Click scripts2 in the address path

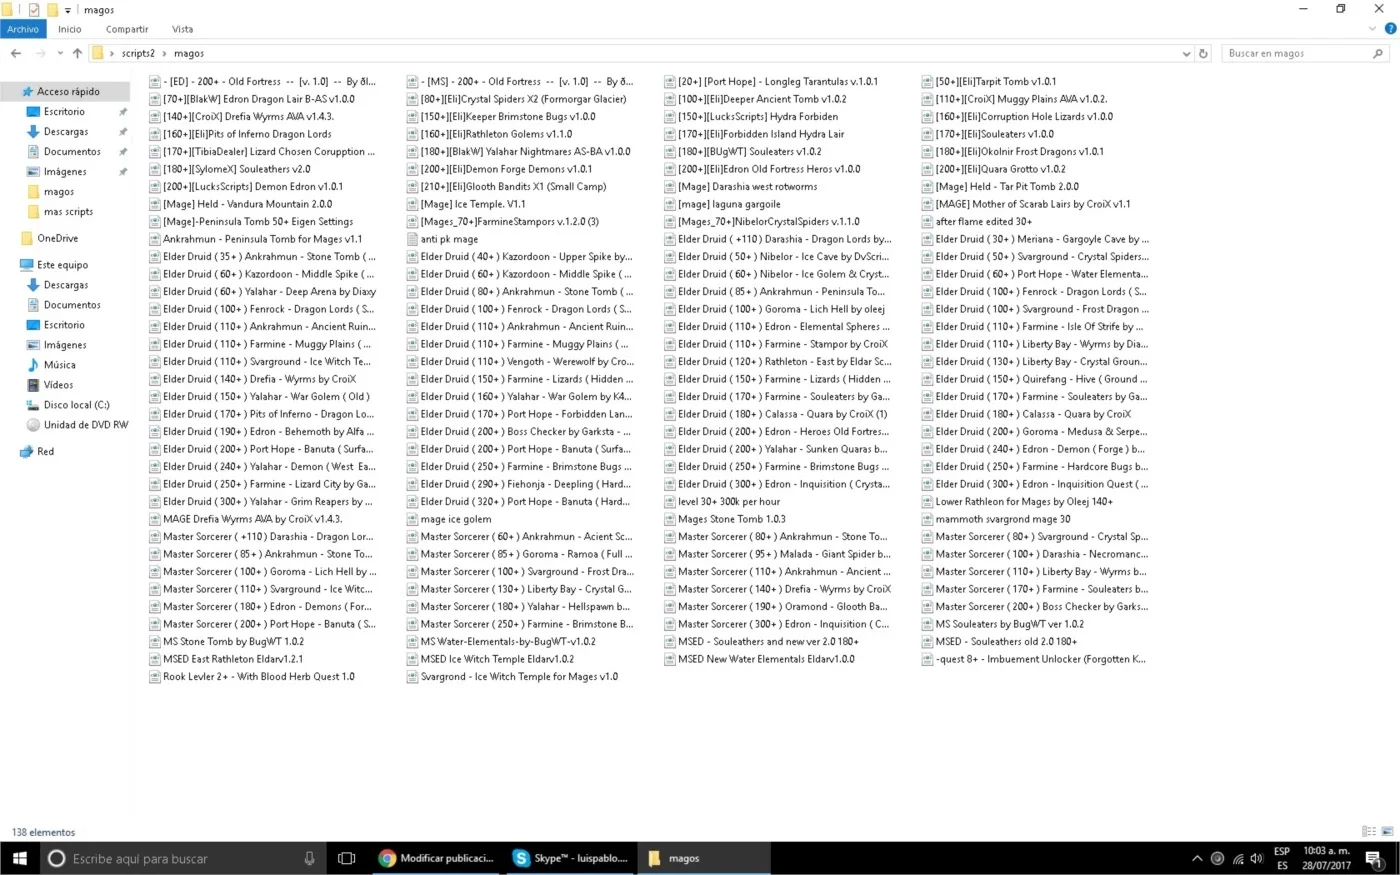[138, 53]
